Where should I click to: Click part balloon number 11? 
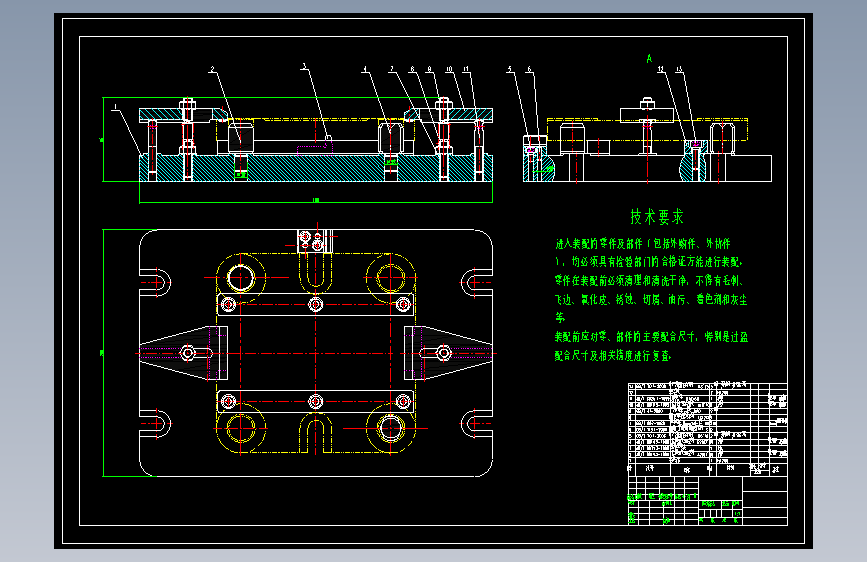point(466,70)
